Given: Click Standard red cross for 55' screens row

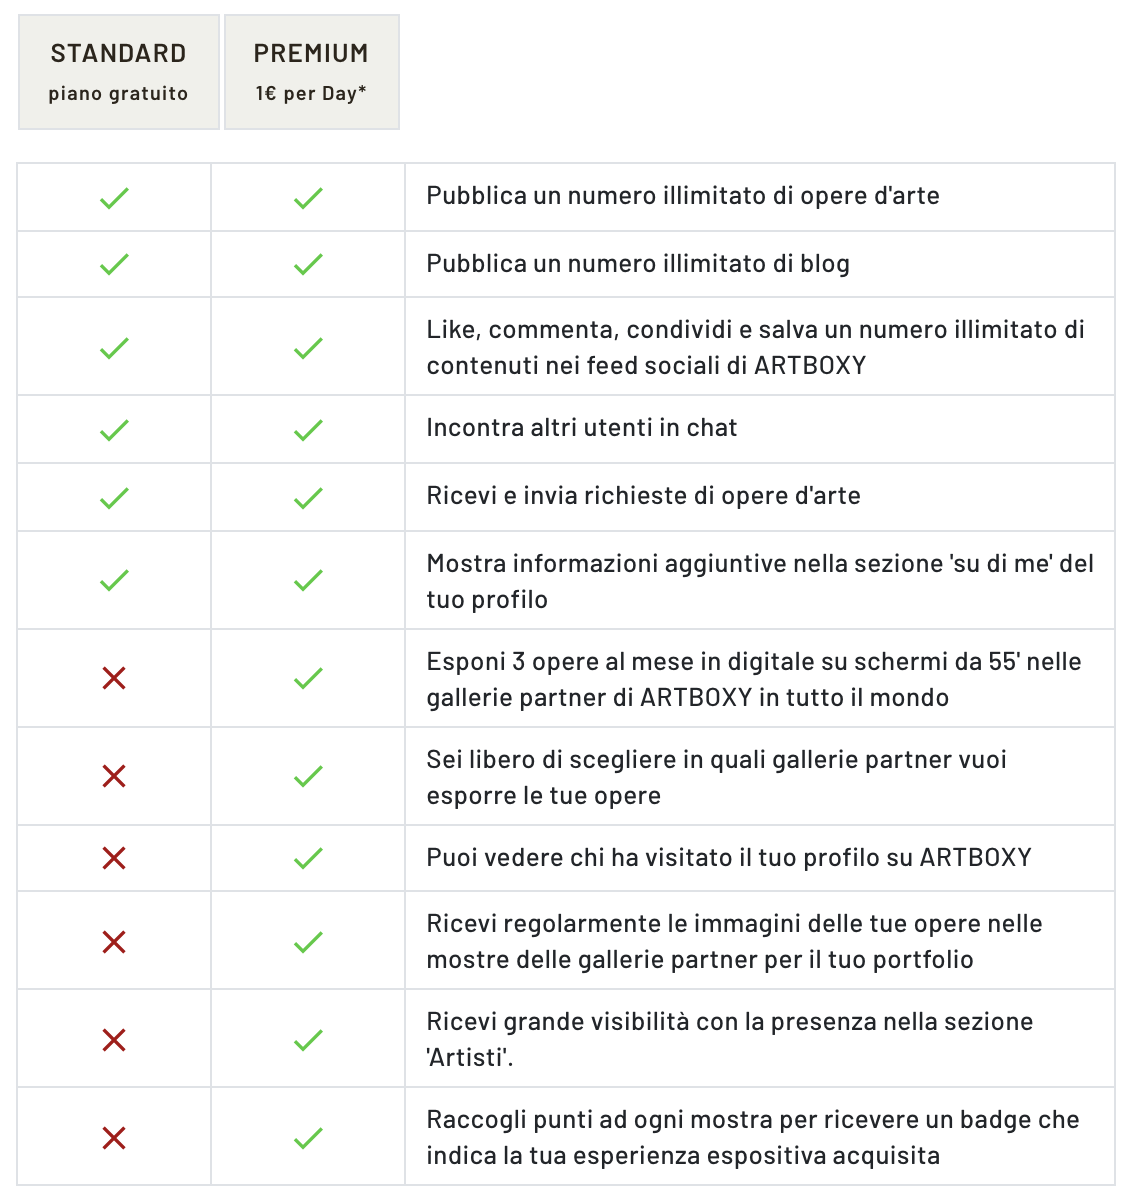Looking at the screenshot, I should [115, 678].
